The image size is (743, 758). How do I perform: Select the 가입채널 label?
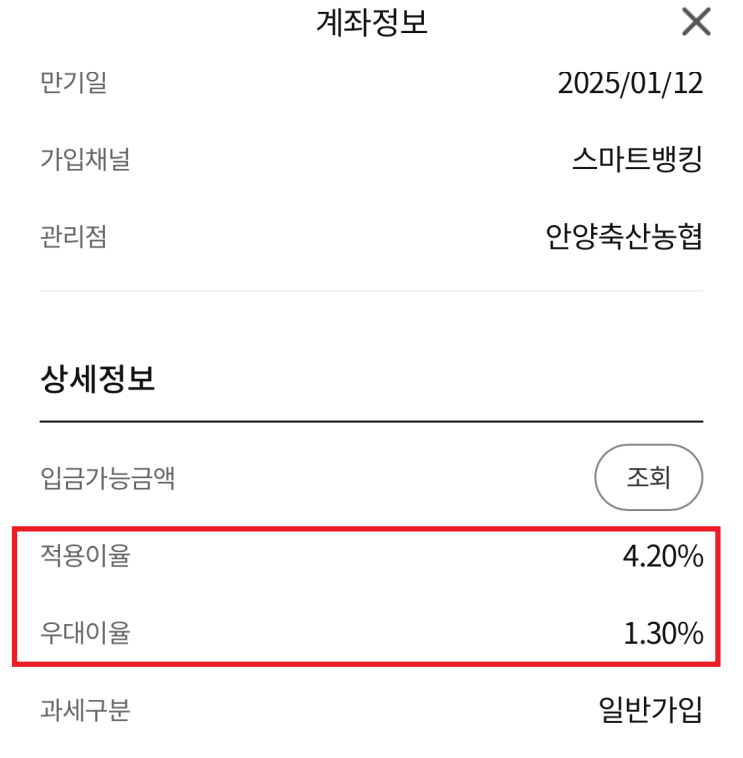tap(85, 159)
